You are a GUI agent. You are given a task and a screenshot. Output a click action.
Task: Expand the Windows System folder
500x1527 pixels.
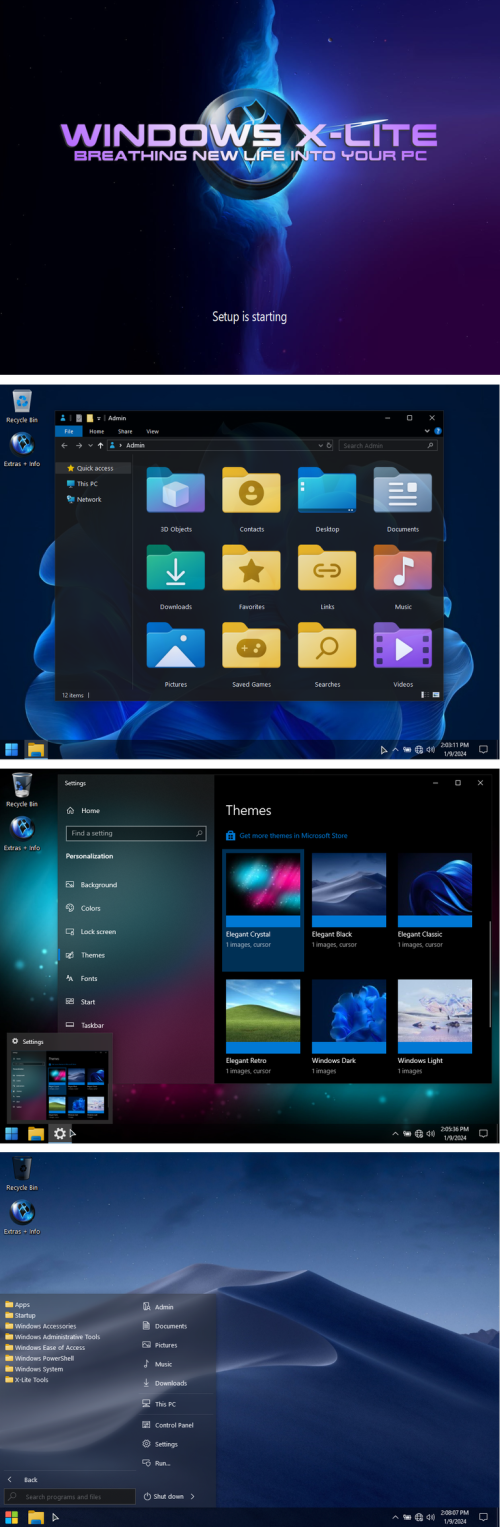[34, 1369]
